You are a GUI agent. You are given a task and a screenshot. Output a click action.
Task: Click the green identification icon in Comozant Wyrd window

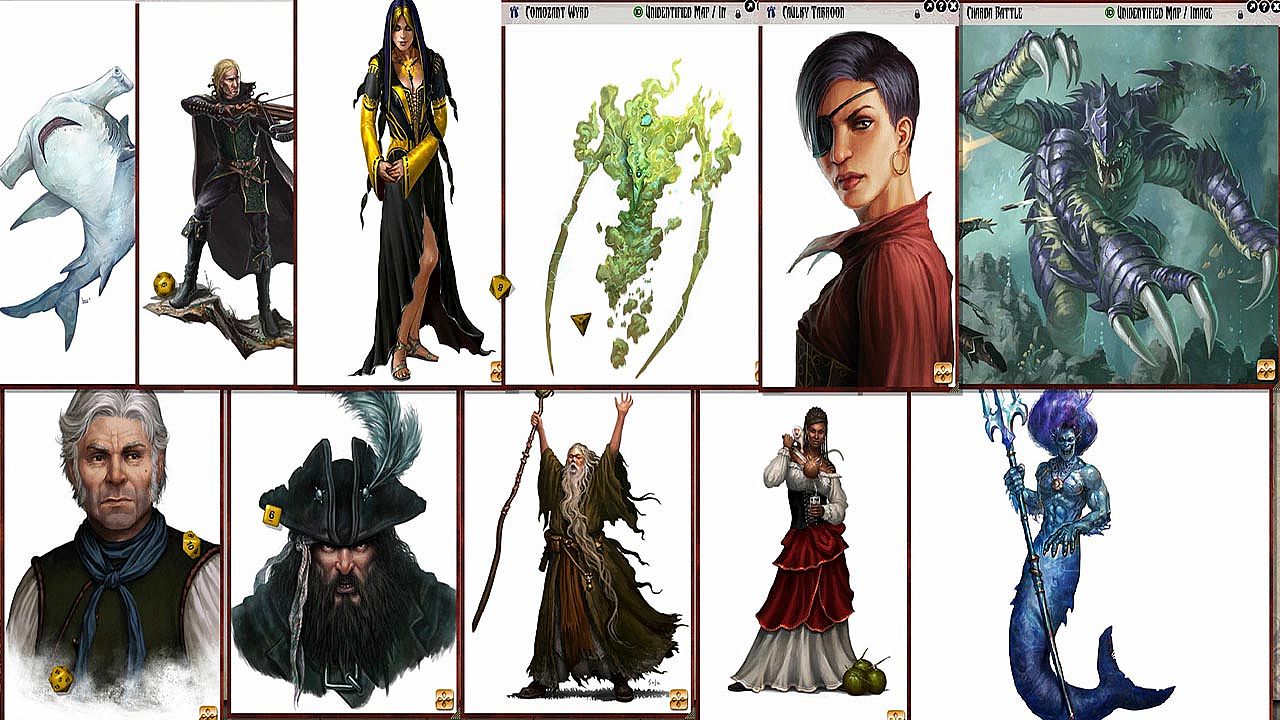point(638,13)
